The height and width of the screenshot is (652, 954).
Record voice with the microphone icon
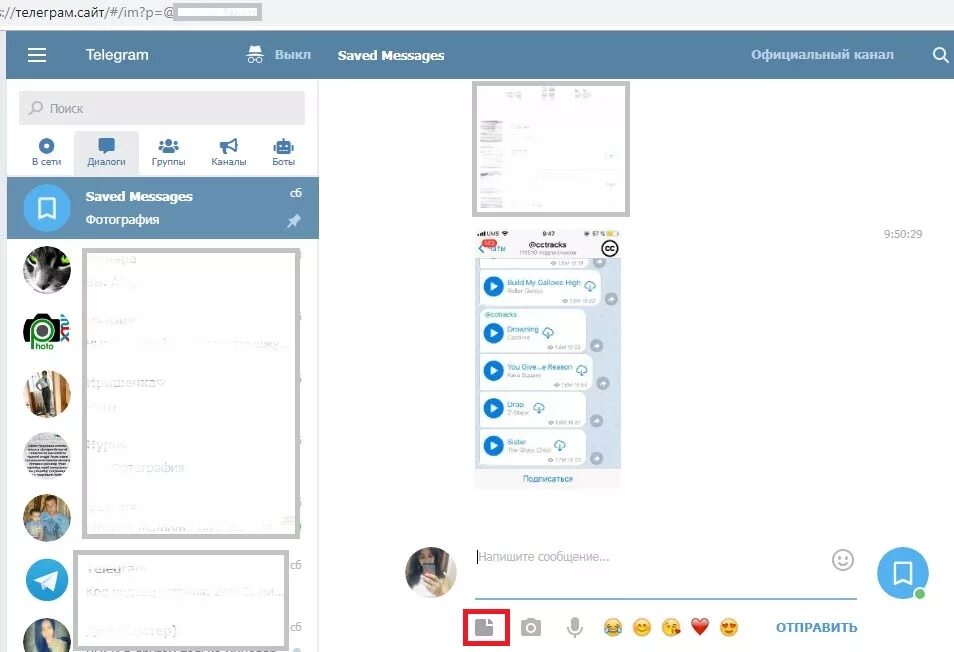[x=574, y=628]
